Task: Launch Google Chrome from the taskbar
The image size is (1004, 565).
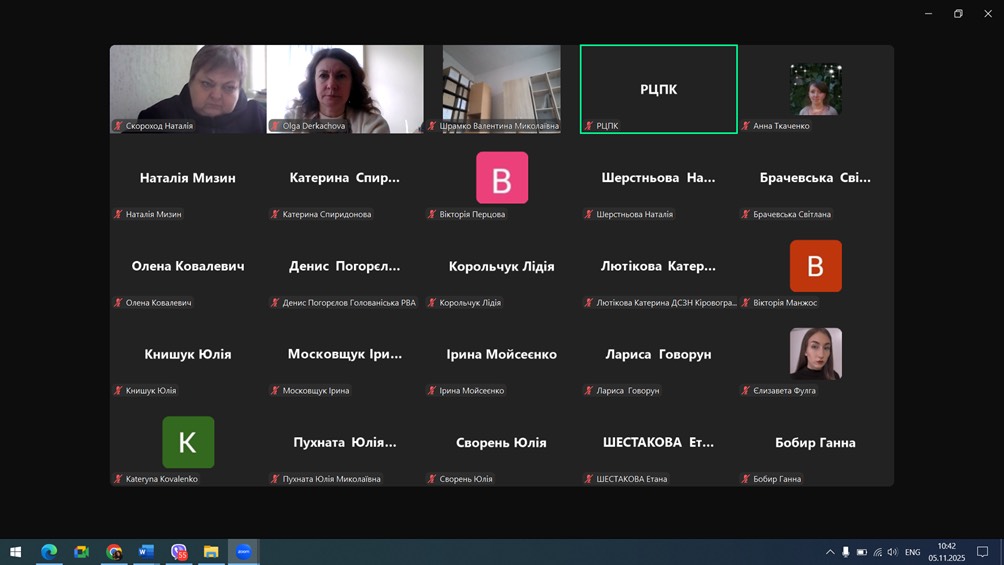Action: [114, 551]
